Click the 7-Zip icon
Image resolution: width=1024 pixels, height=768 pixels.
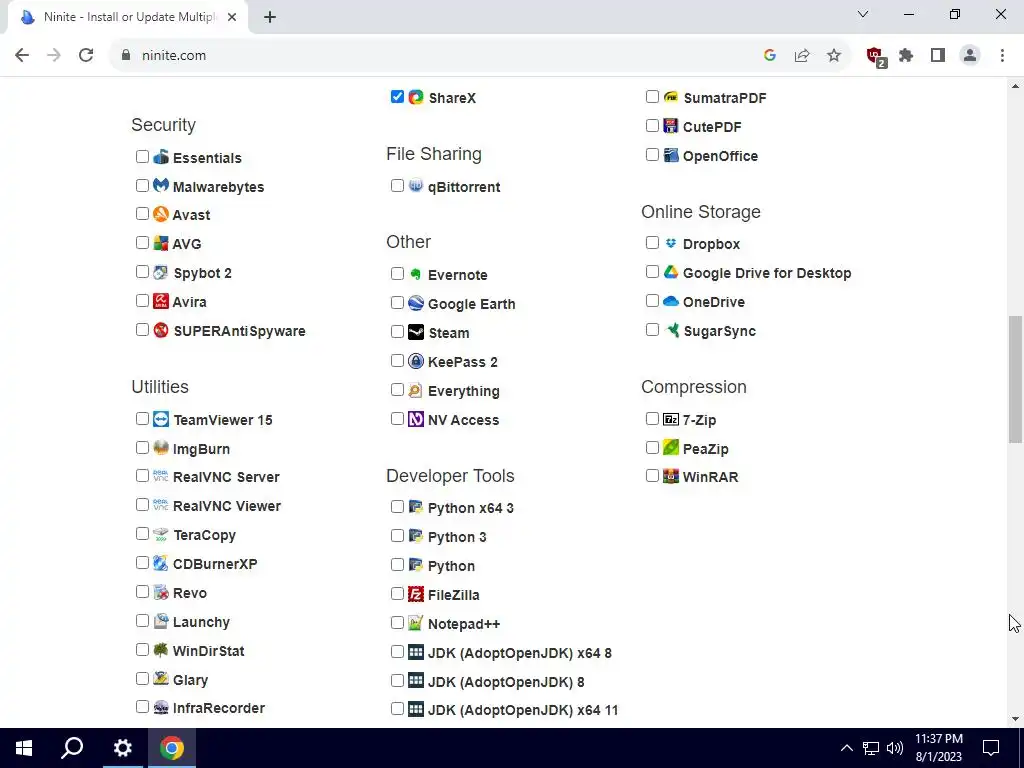[x=671, y=419]
